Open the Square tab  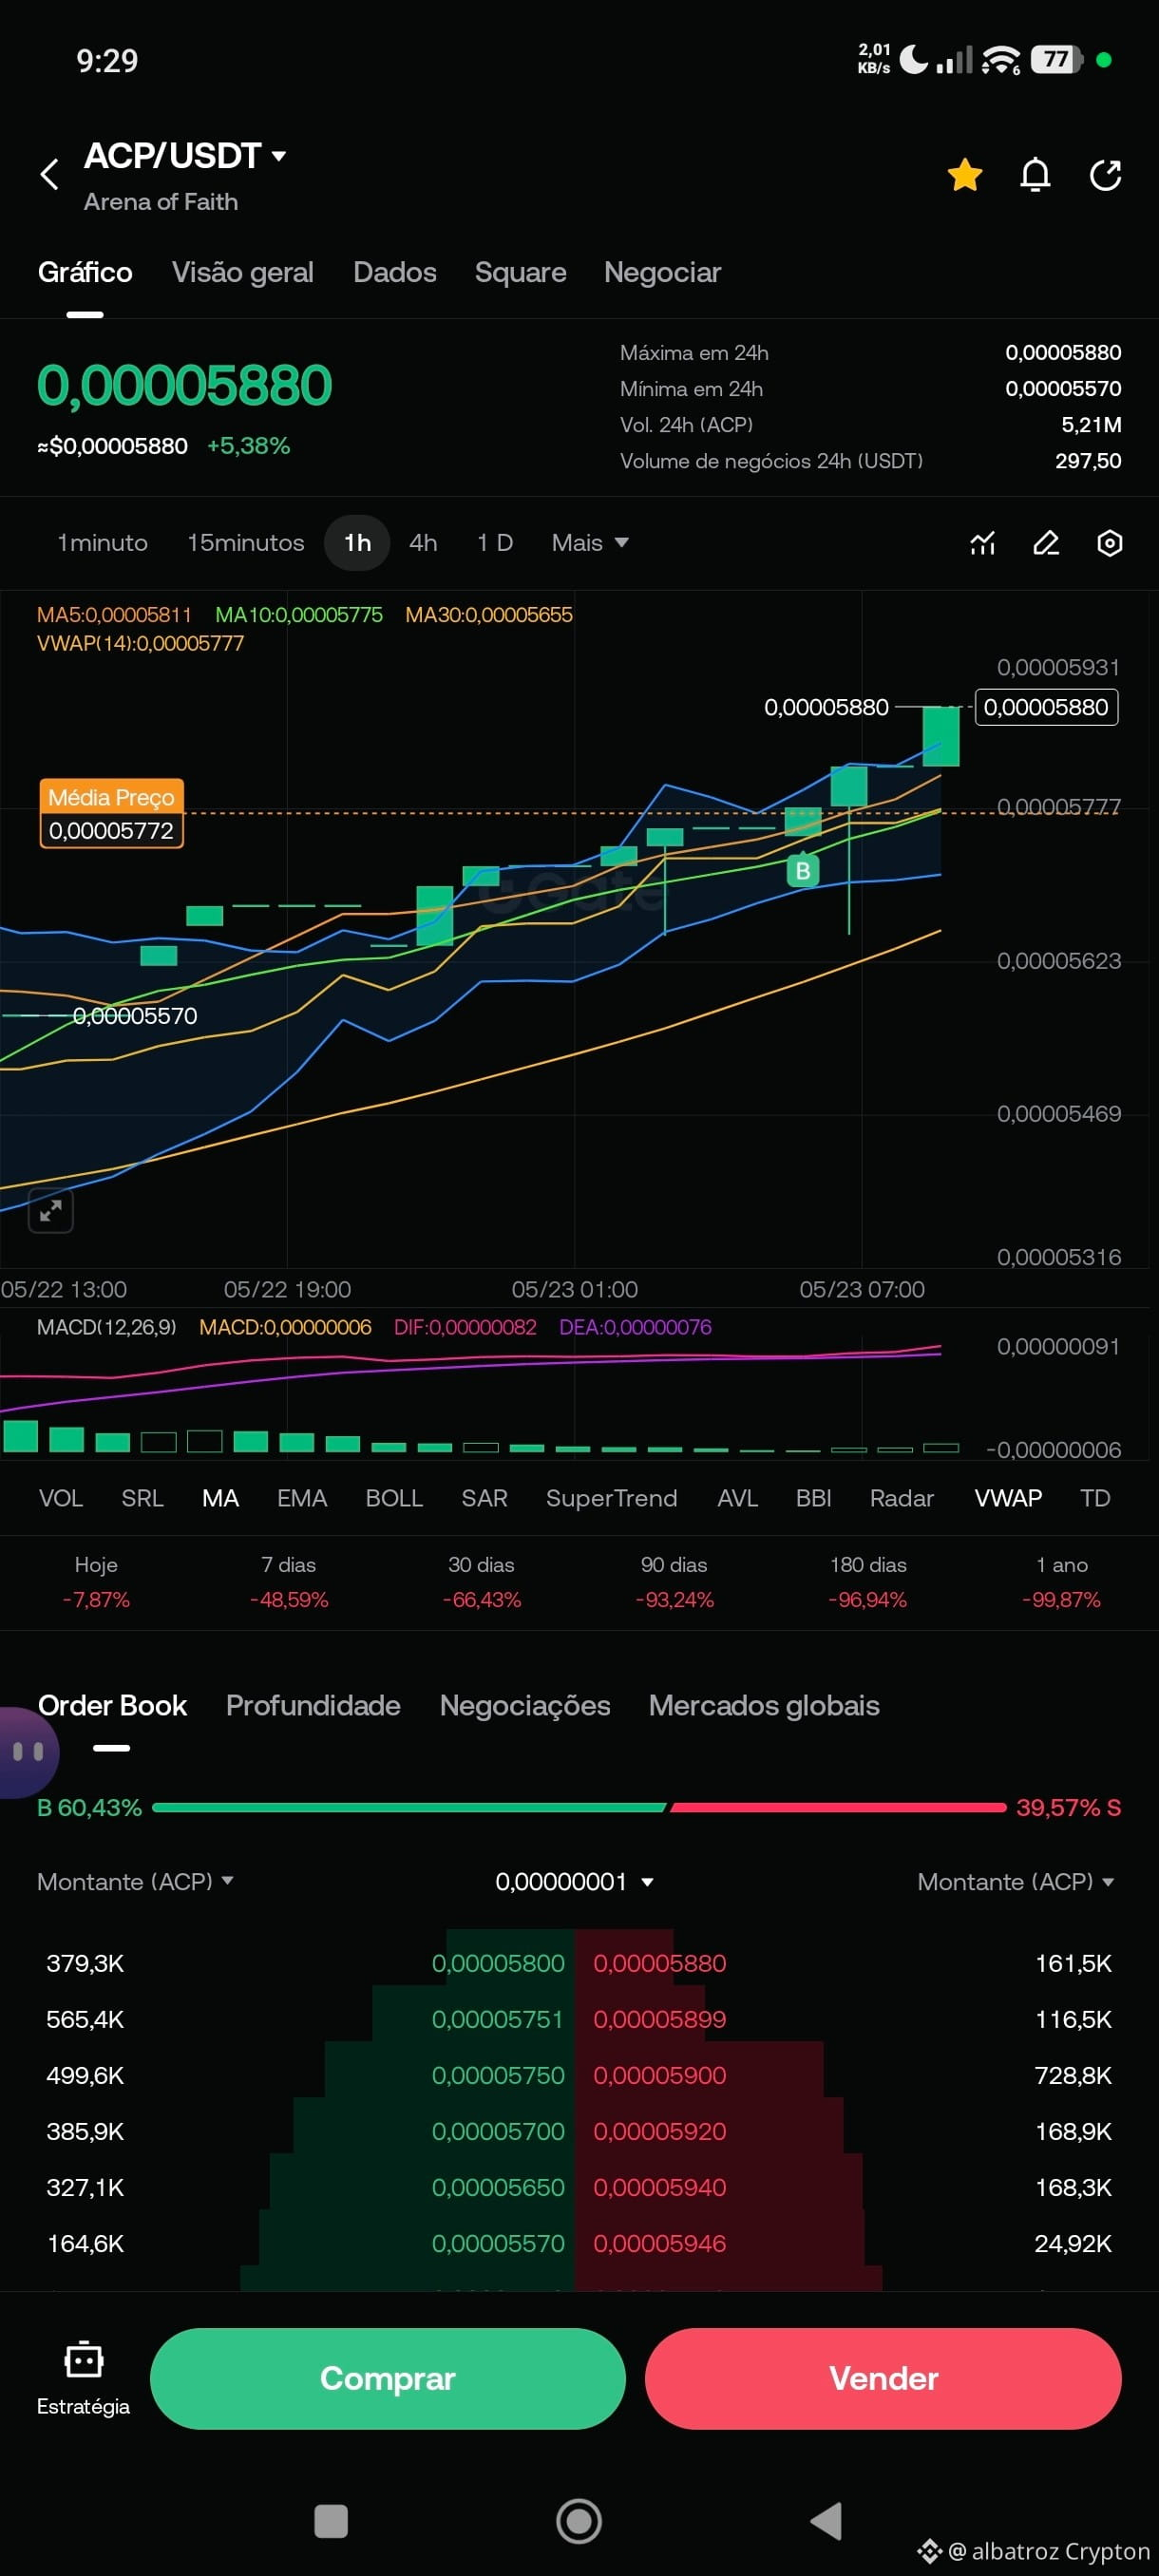[520, 272]
